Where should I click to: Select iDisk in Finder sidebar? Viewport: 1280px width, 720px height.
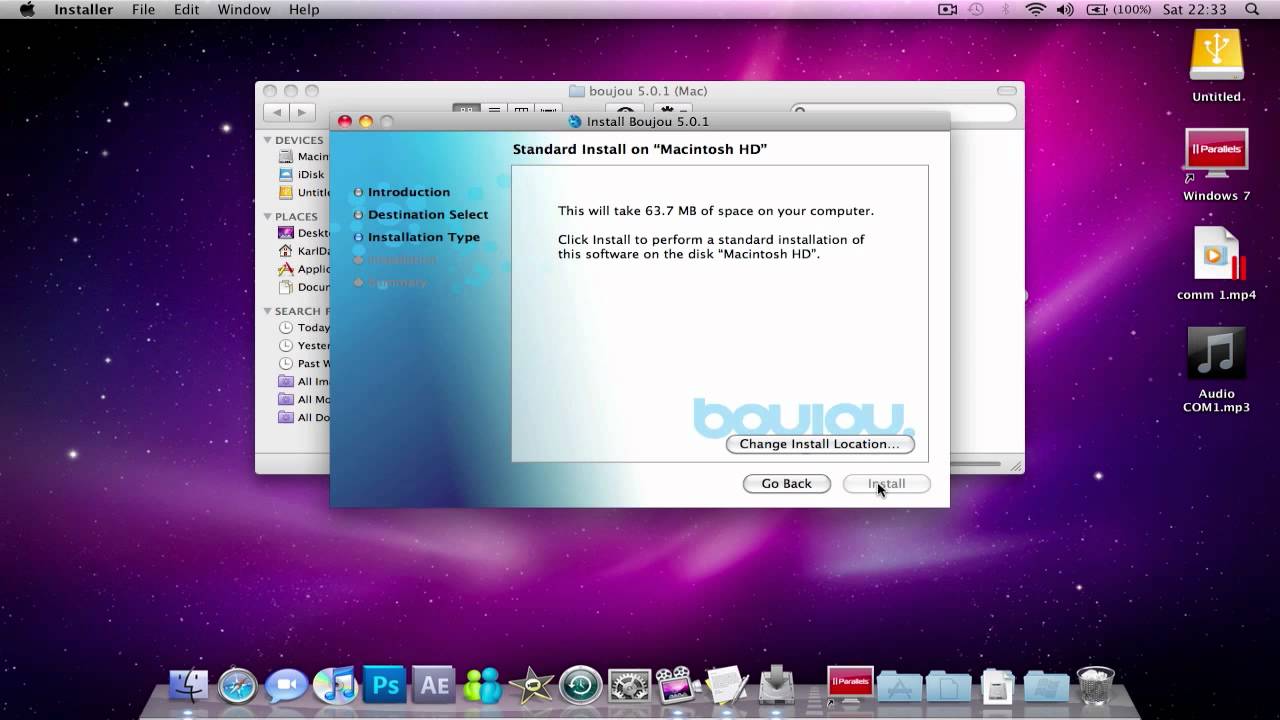coord(303,175)
